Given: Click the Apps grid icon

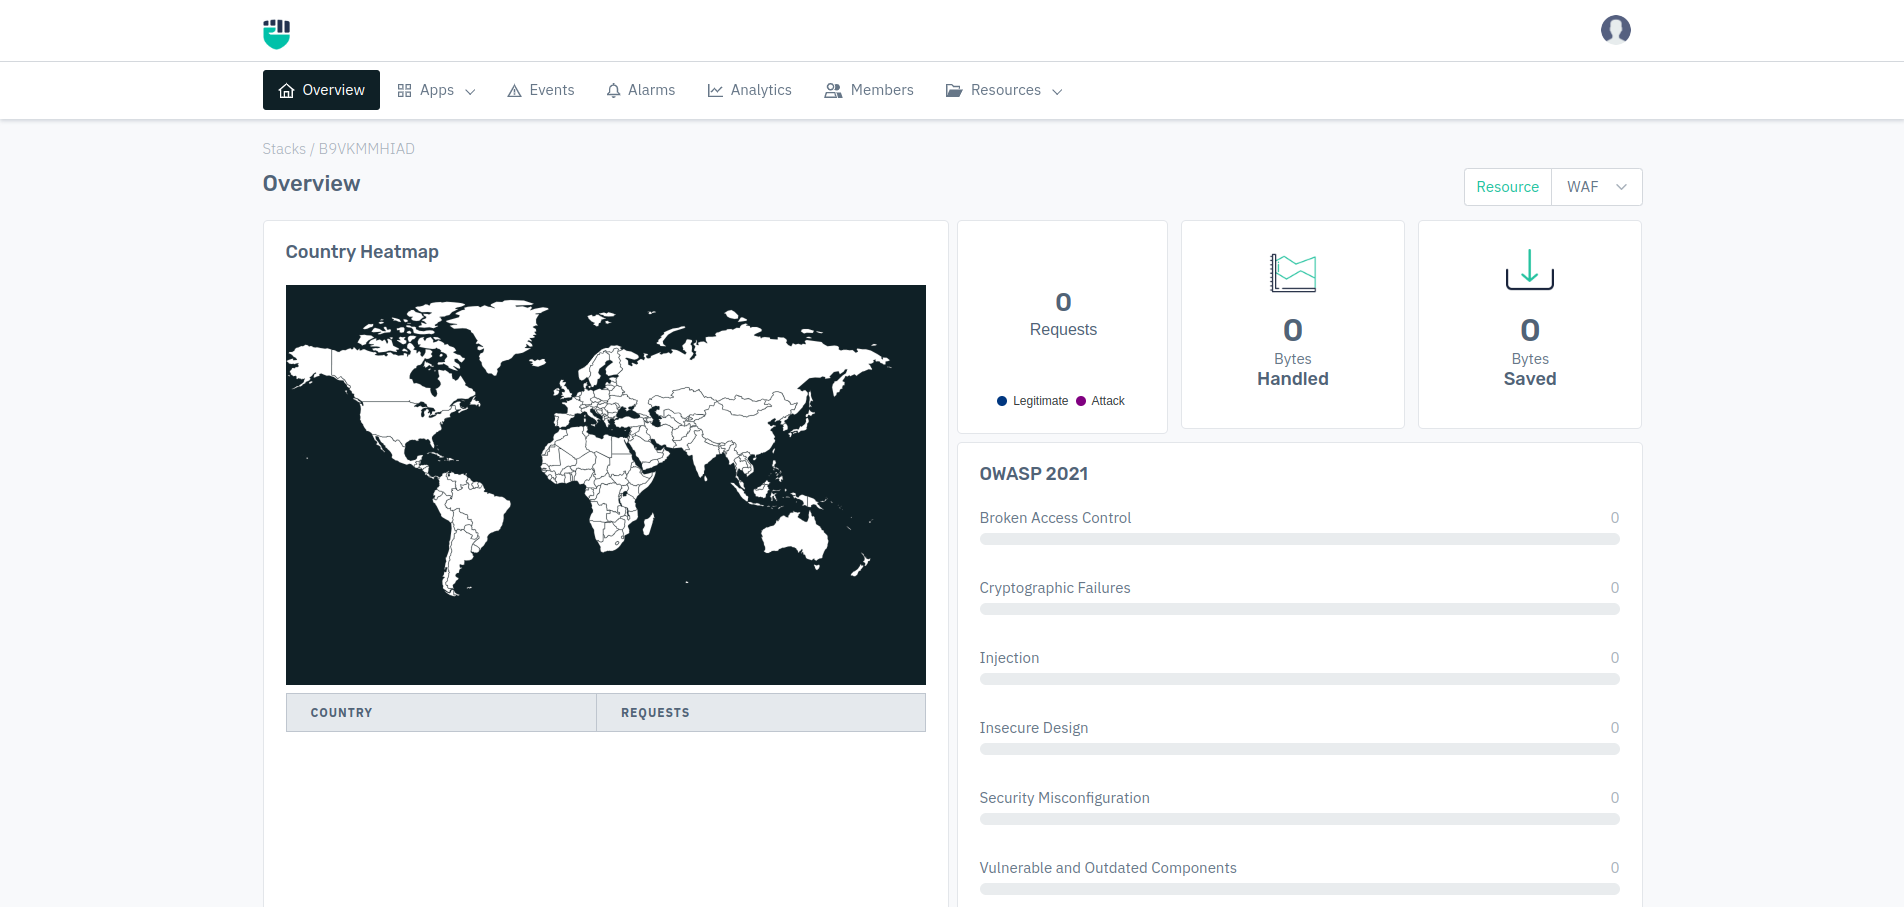Looking at the screenshot, I should pos(404,91).
